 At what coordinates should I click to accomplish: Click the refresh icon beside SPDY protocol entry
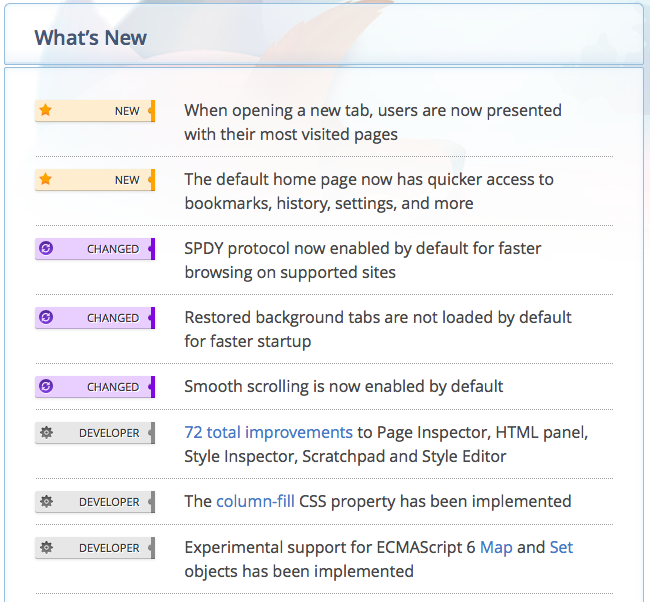click(x=45, y=248)
